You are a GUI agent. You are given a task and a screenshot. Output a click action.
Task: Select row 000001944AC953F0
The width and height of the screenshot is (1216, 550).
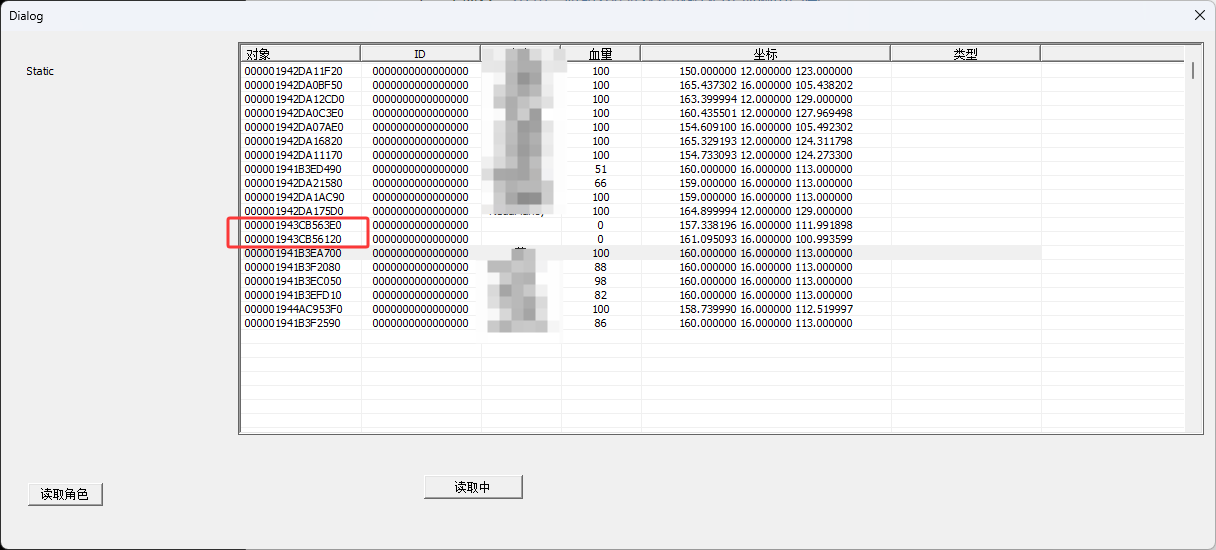pyautogui.click(x=641, y=309)
